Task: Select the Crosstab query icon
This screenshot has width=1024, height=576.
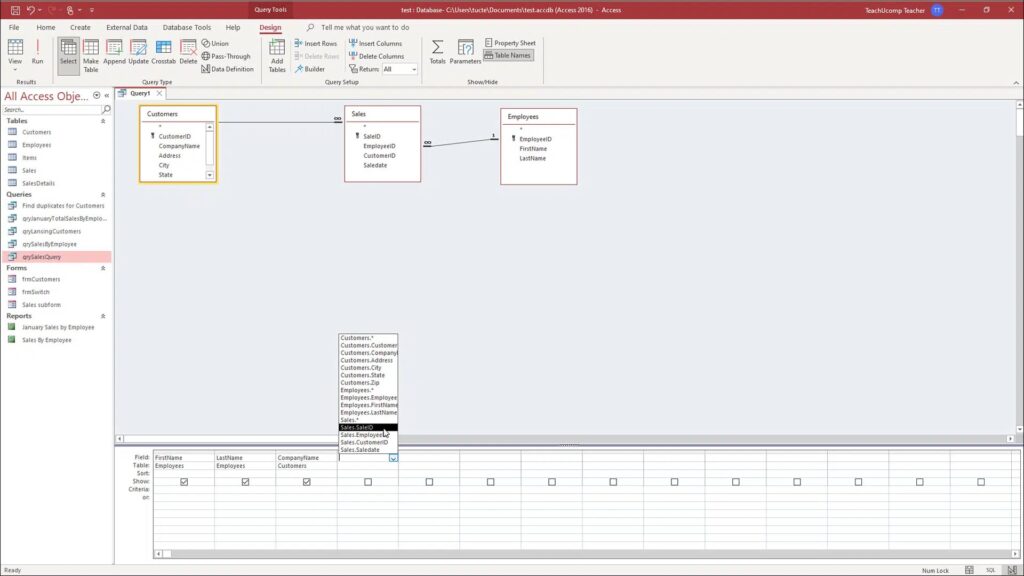Action: [163, 51]
